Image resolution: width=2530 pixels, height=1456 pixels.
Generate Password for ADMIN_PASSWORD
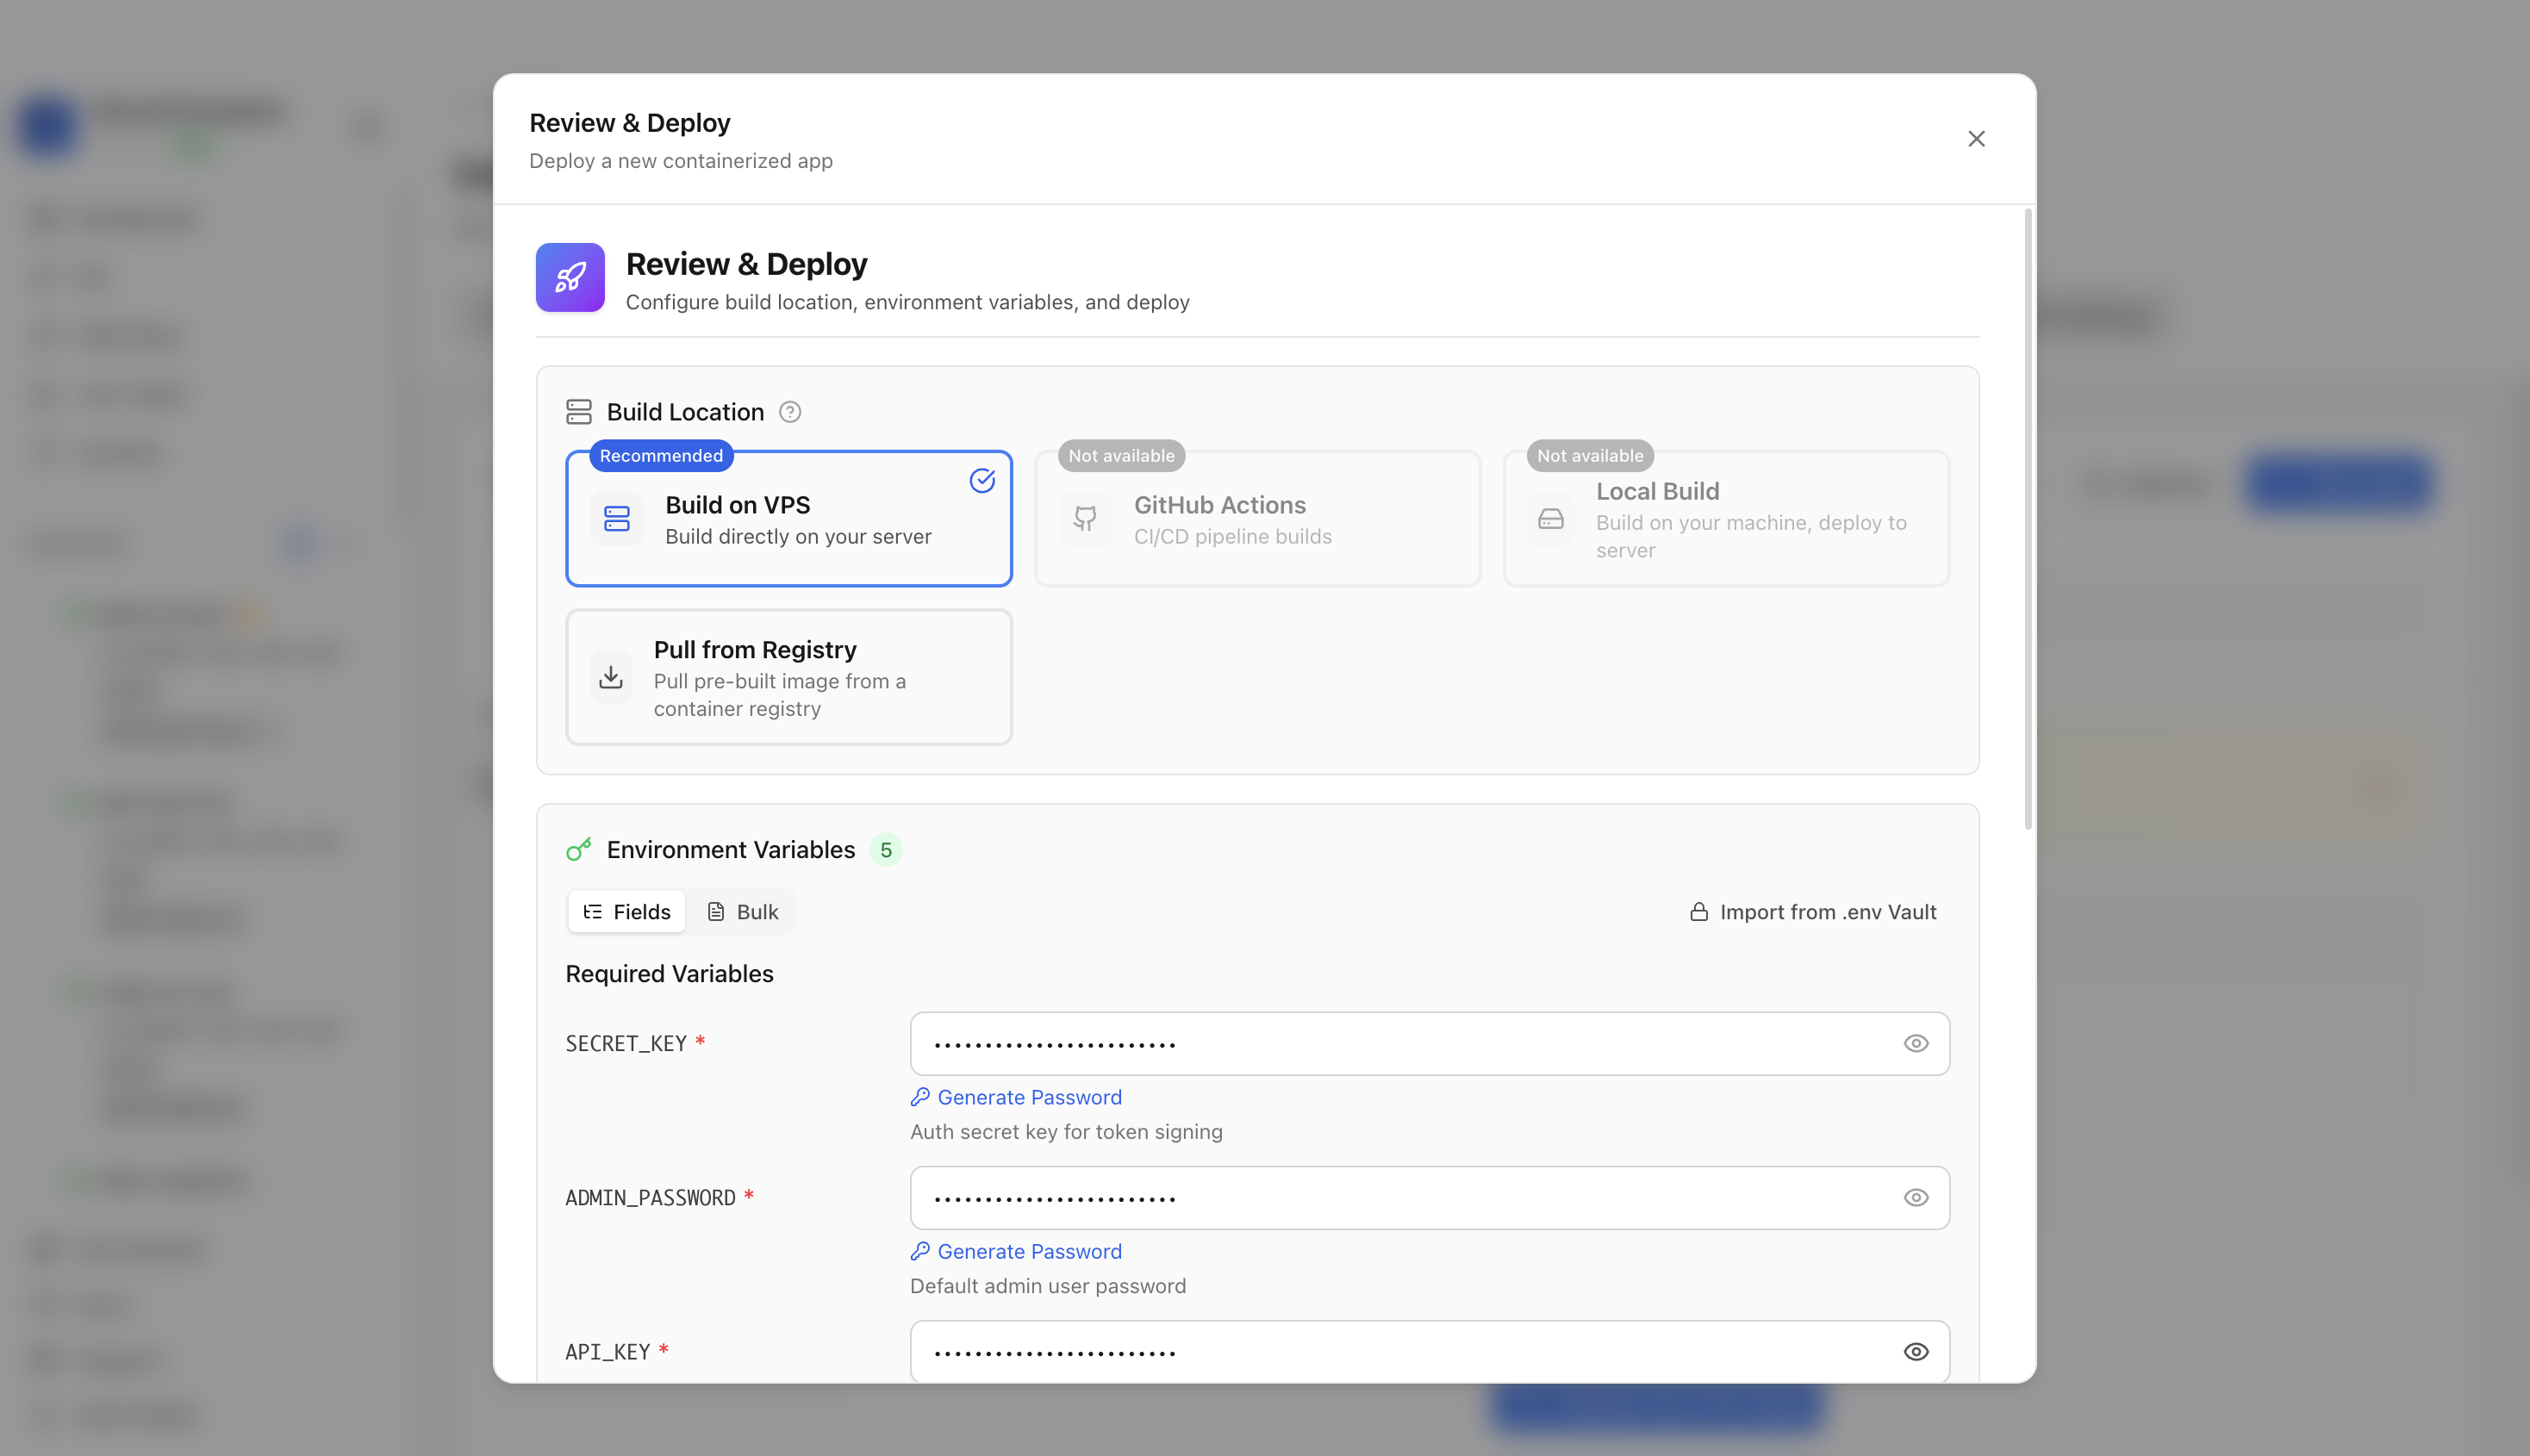[1016, 1252]
